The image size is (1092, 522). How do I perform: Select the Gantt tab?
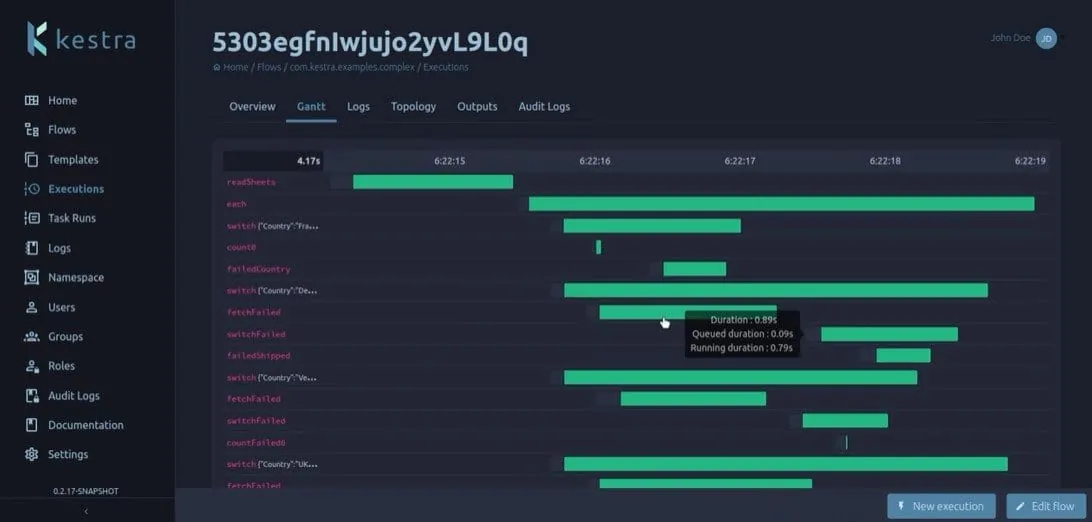click(x=311, y=106)
